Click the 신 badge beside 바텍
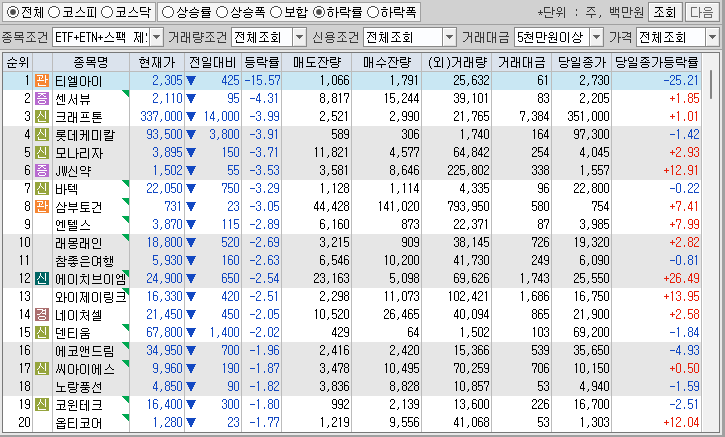Screen dimensions: 725x437 tap(42, 189)
